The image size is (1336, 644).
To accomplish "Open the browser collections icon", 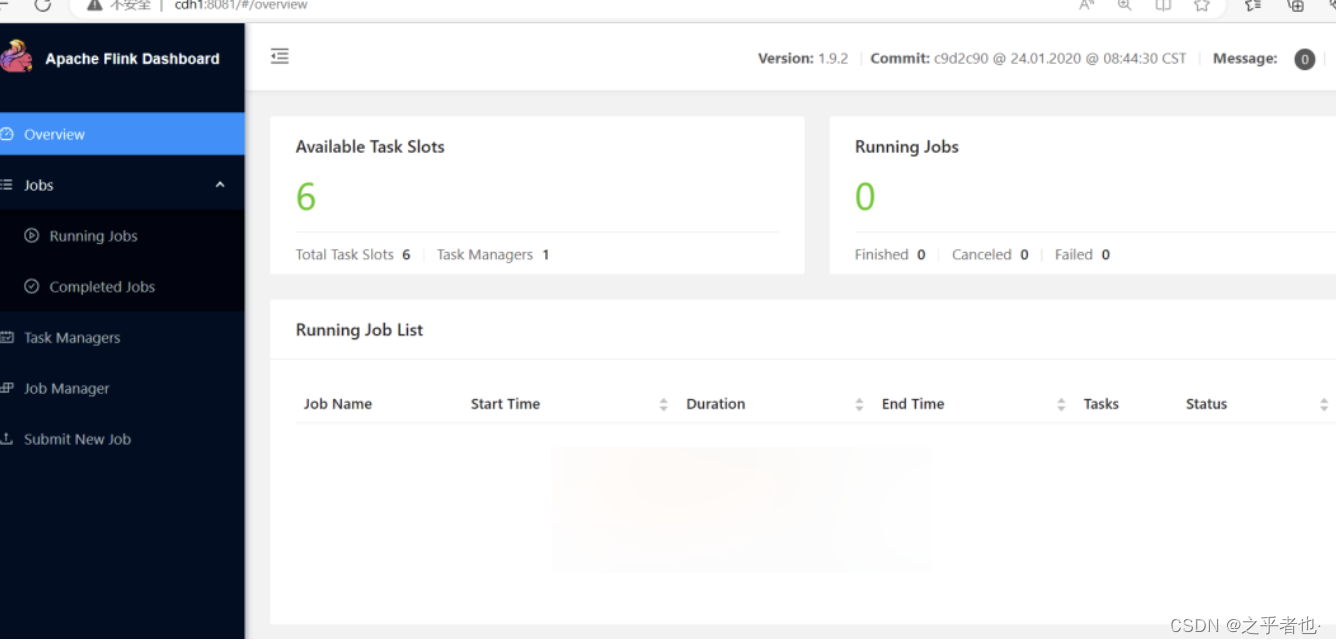I will pos(1296,5).
